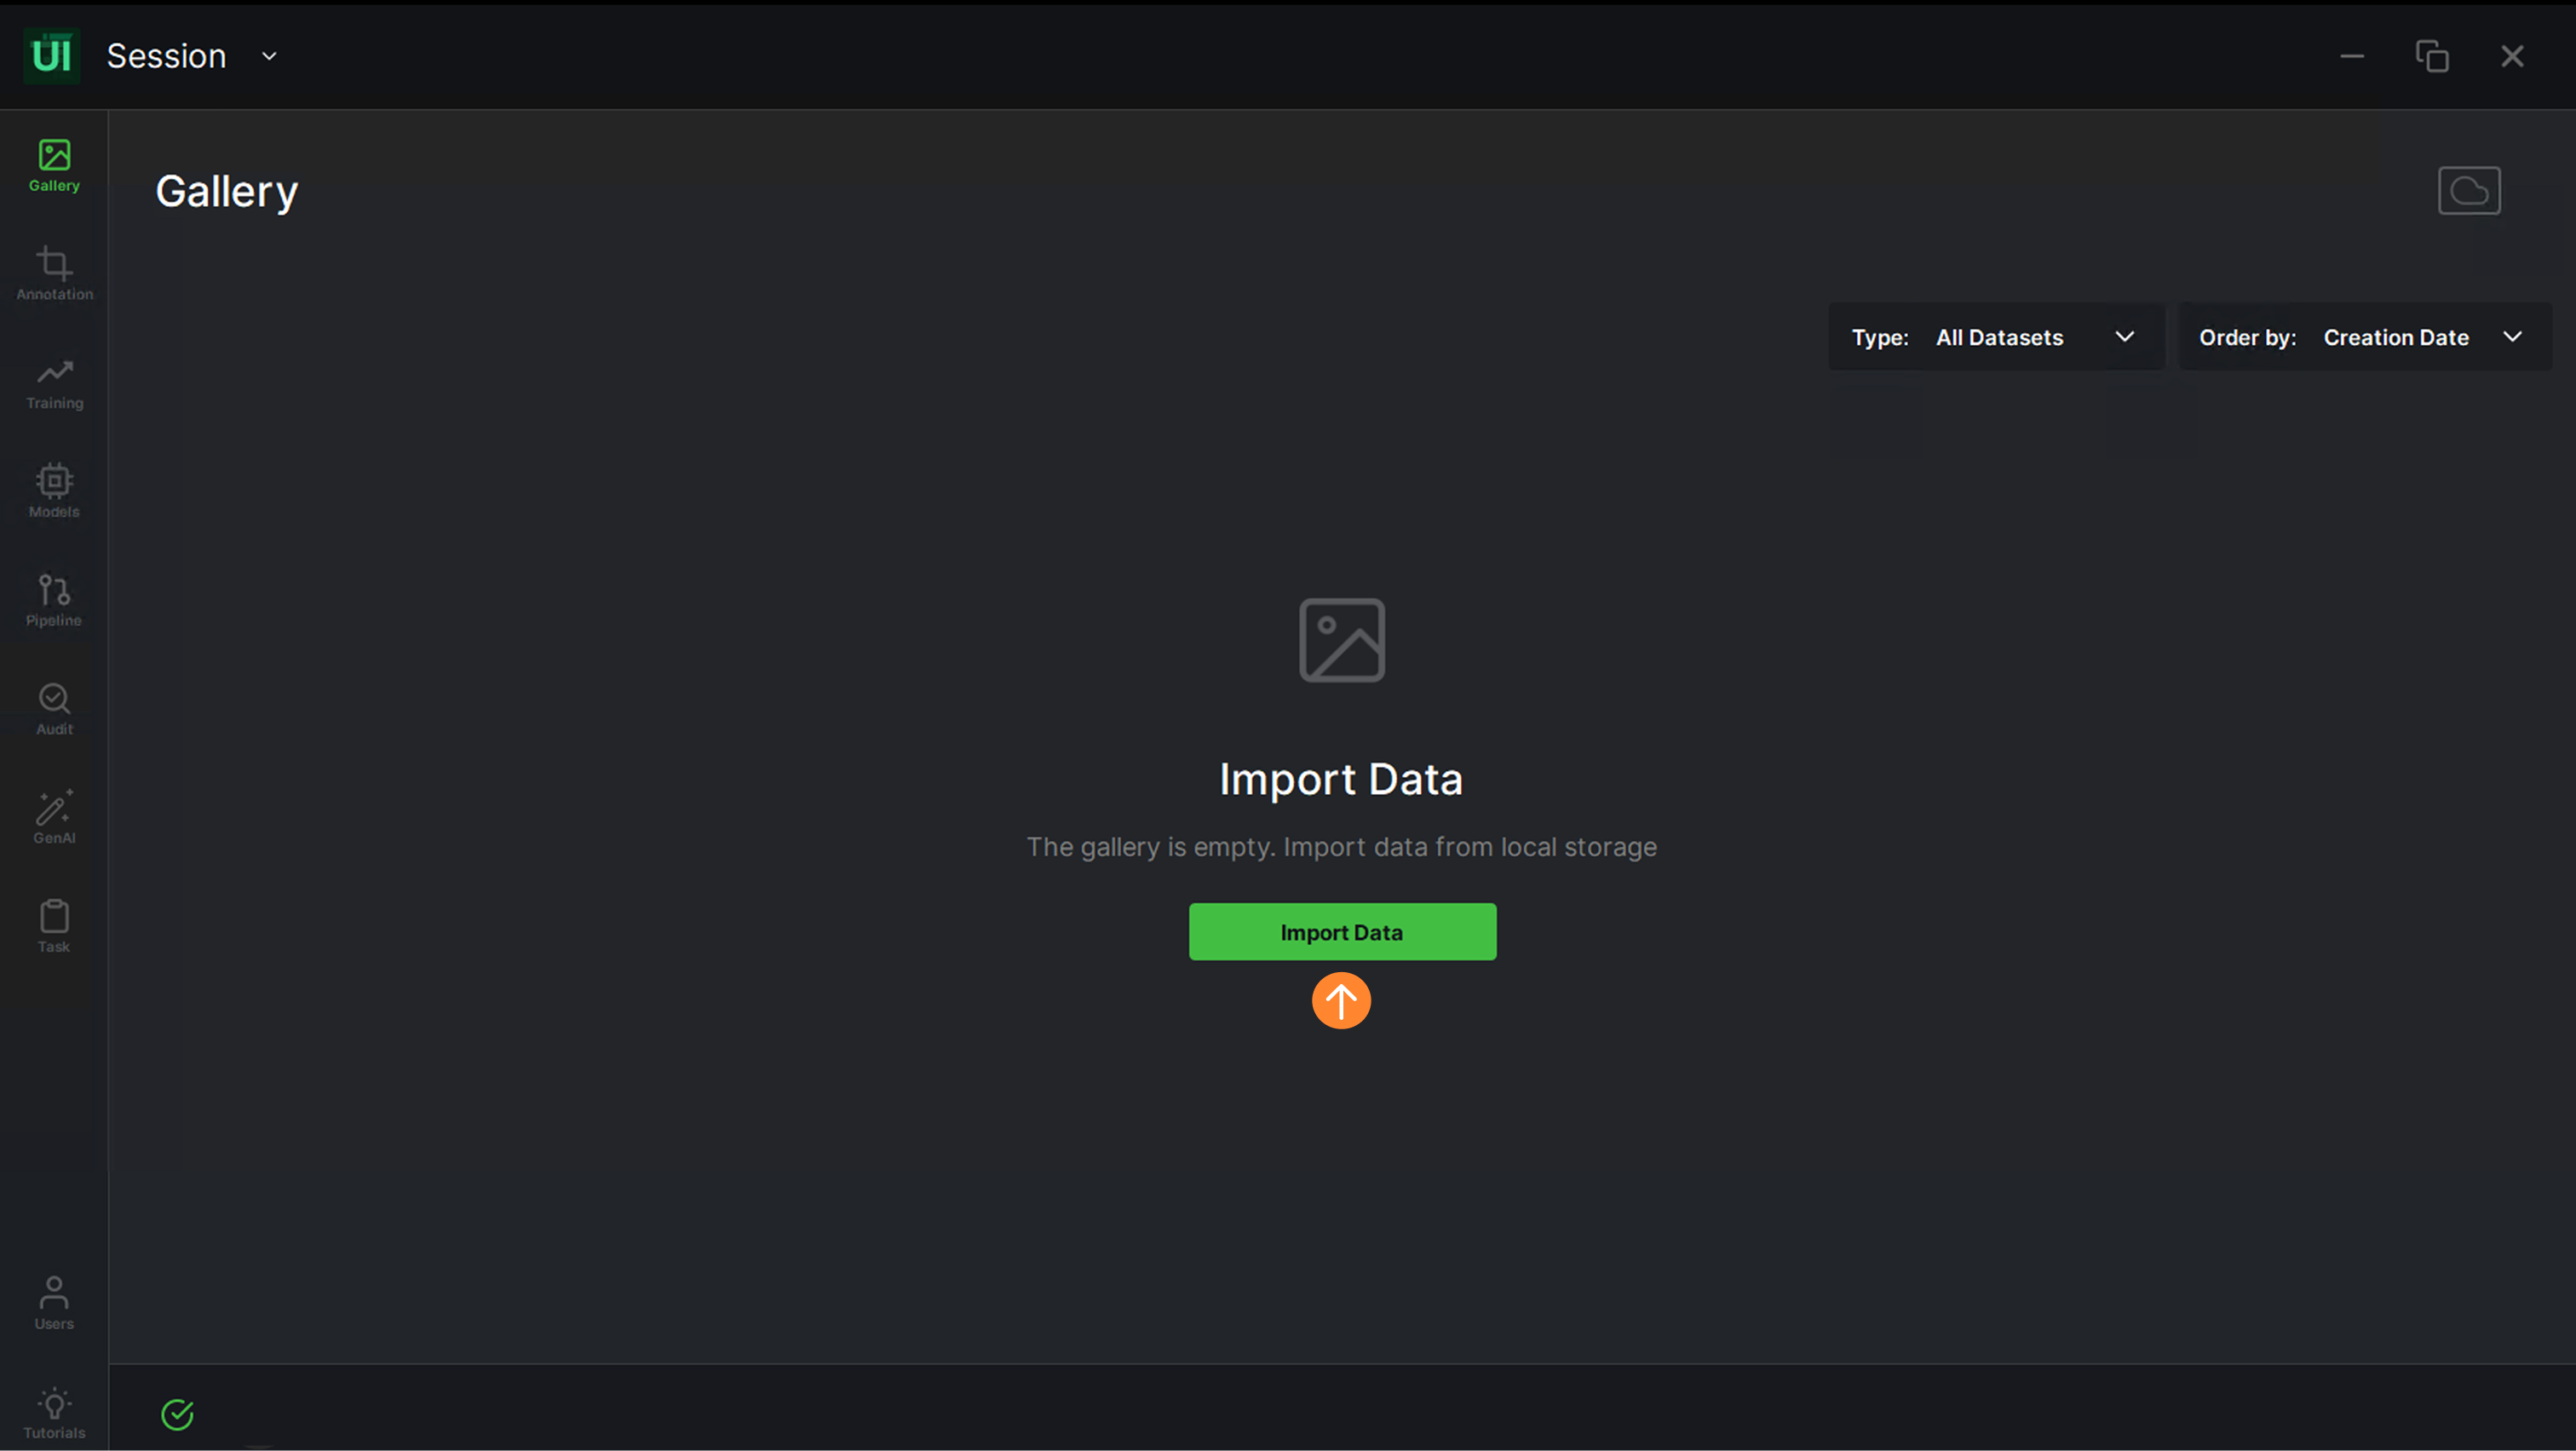Viewport: 2576px width, 1451px height.
Task: Open the Models page
Action: (x=54, y=491)
